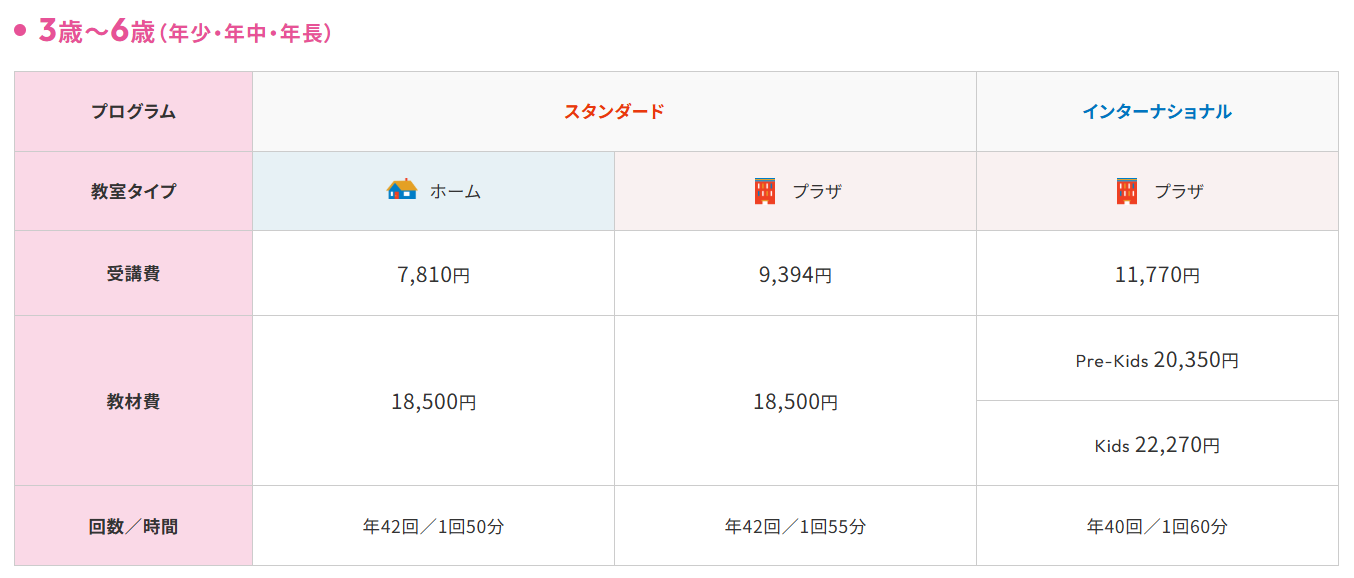
Task: Click the 11,770円 tuition fee cell
Action: click(1157, 274)
